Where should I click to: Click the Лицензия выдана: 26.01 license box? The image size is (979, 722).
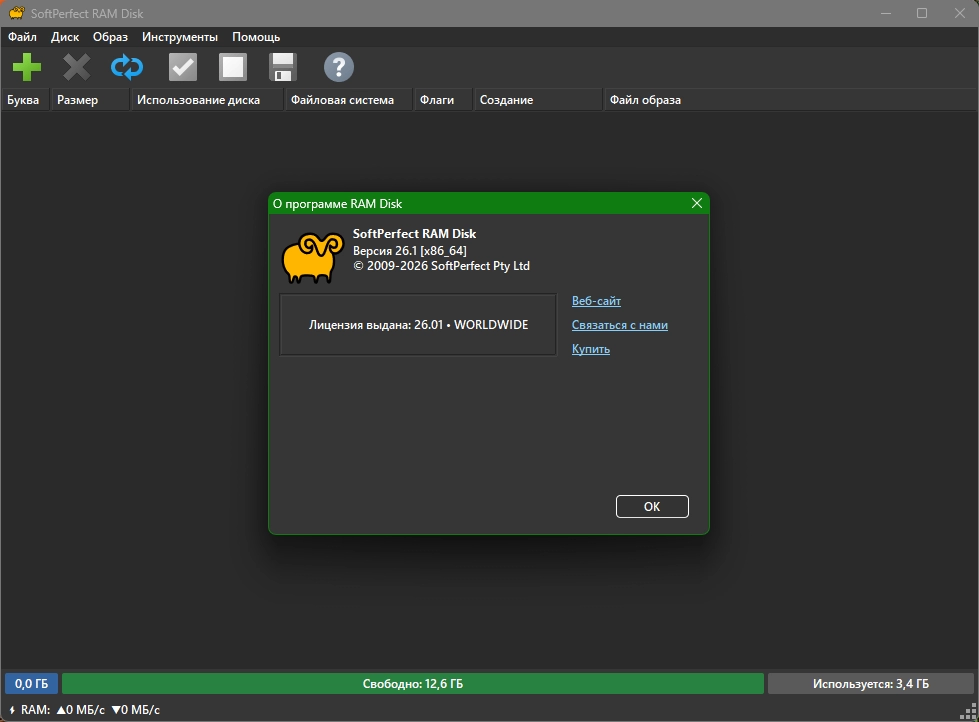click(x=418, y=325)
